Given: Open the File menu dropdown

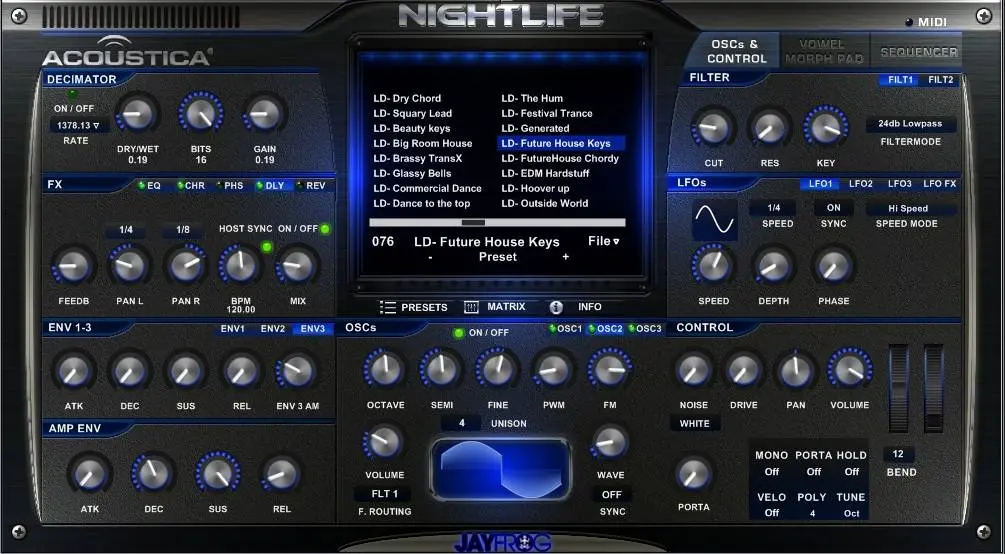Looking at the screenshot, I should click(x=604, y=241).
